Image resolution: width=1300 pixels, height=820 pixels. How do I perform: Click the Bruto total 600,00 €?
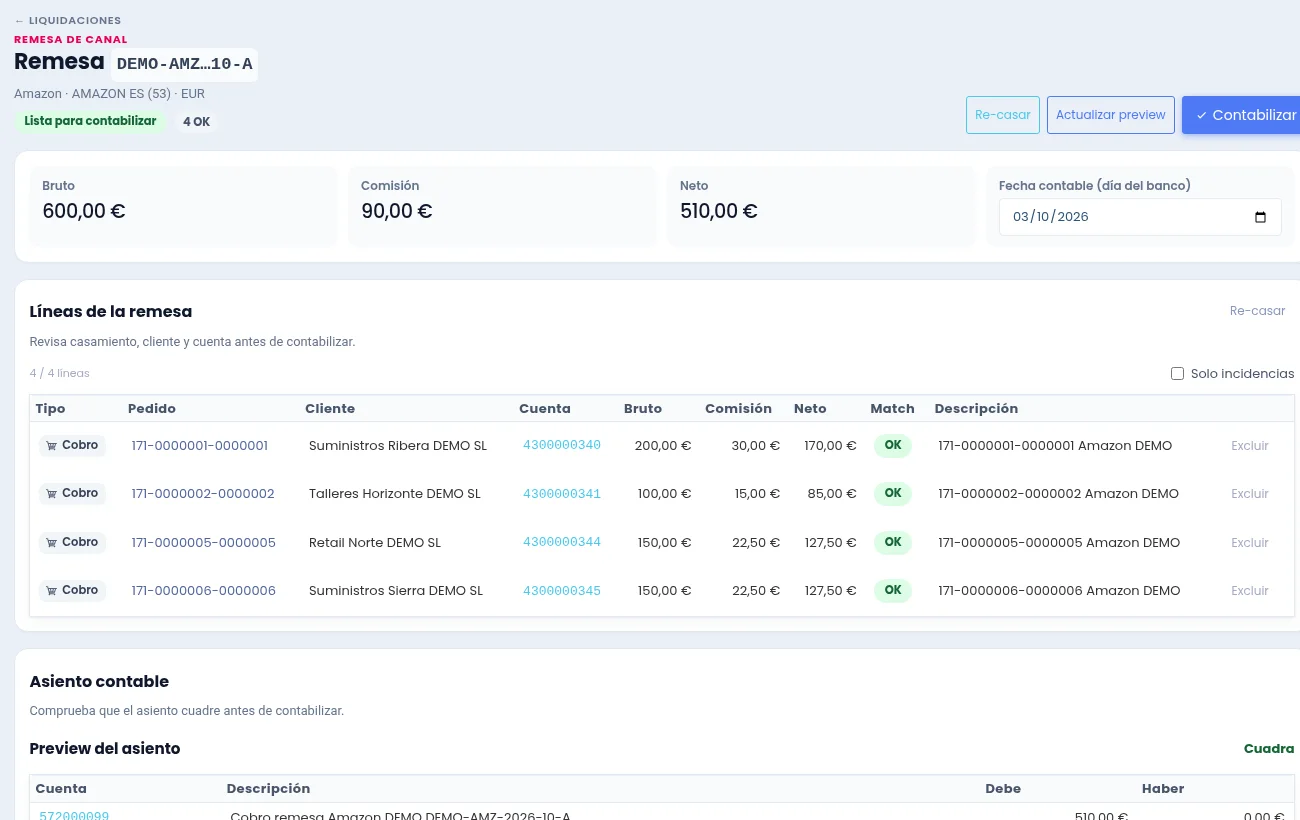click(84, 211)
